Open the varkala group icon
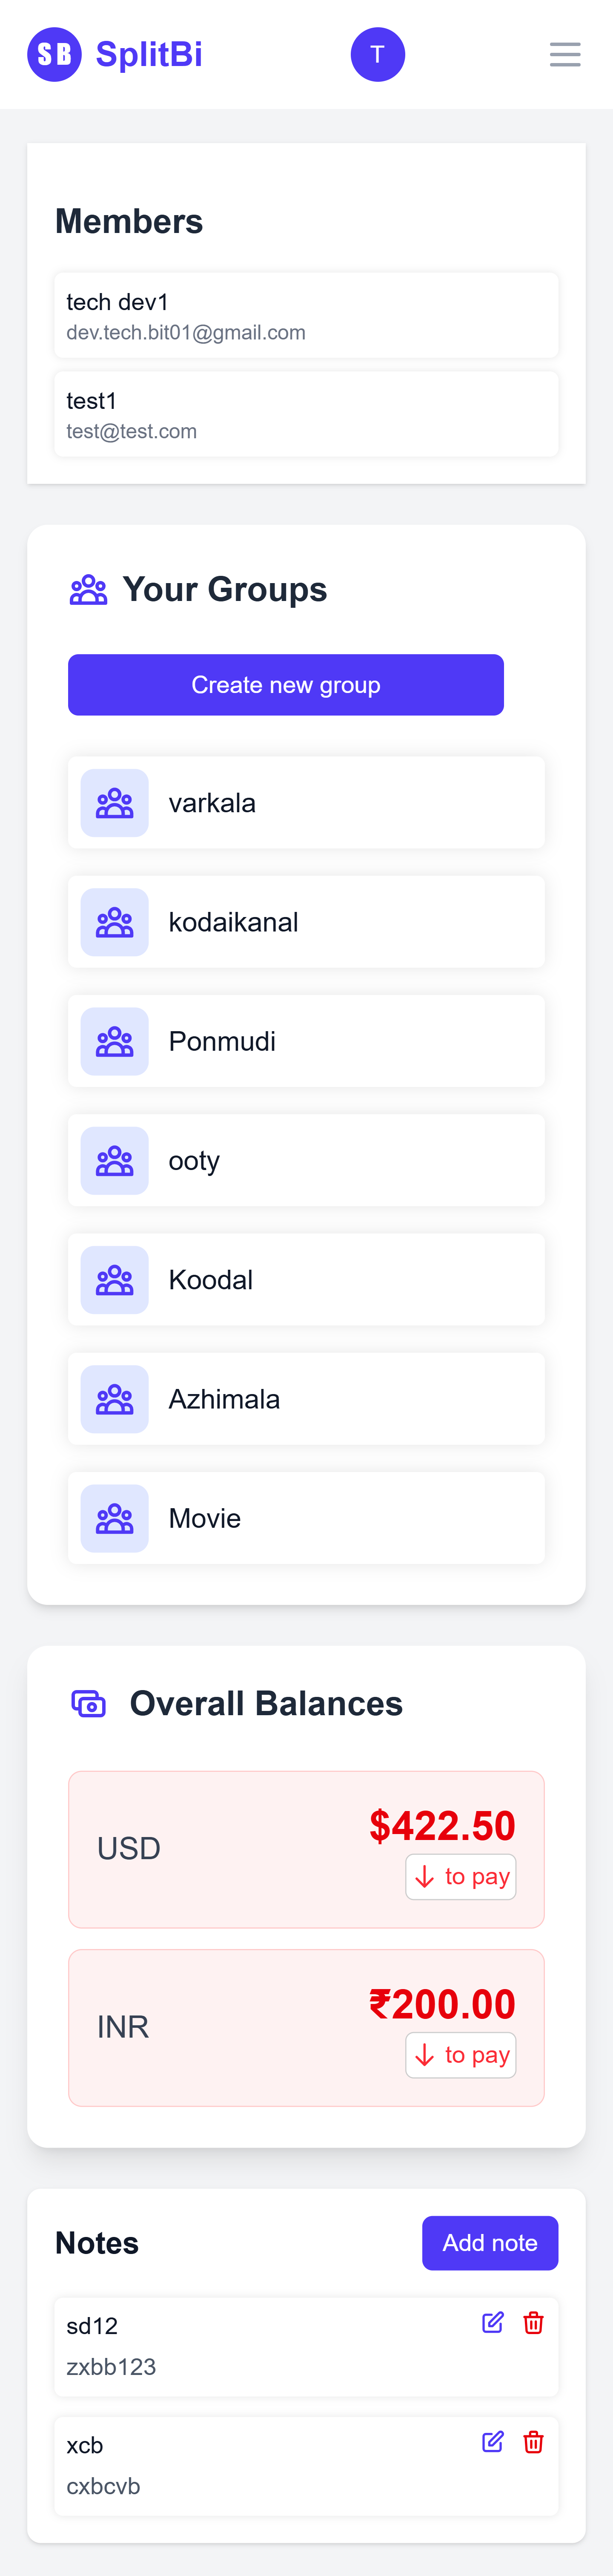Image resolution: width=613 pixels, height=2576 pixels. point(114,802)
